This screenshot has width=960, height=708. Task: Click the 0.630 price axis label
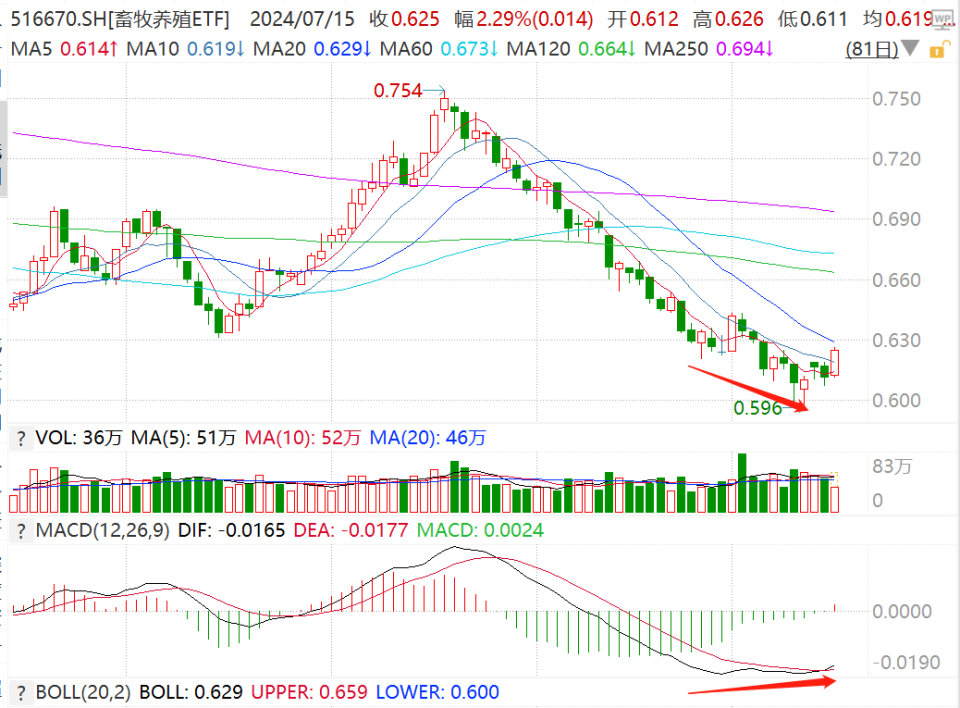point(896,341)
